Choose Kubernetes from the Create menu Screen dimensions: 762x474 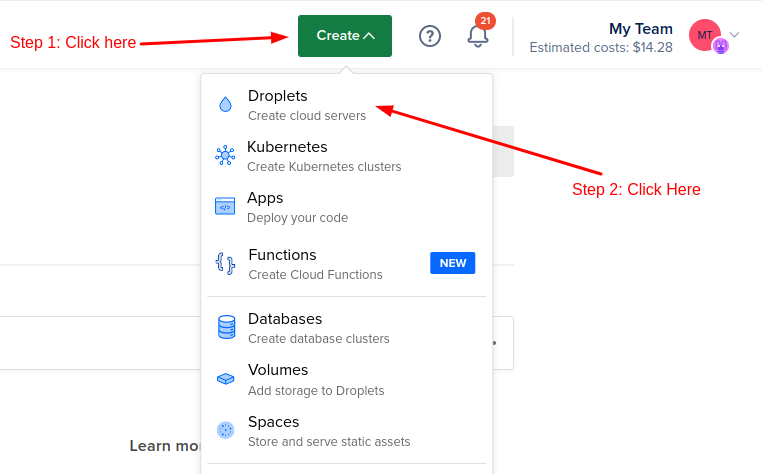tap(346, 157)
